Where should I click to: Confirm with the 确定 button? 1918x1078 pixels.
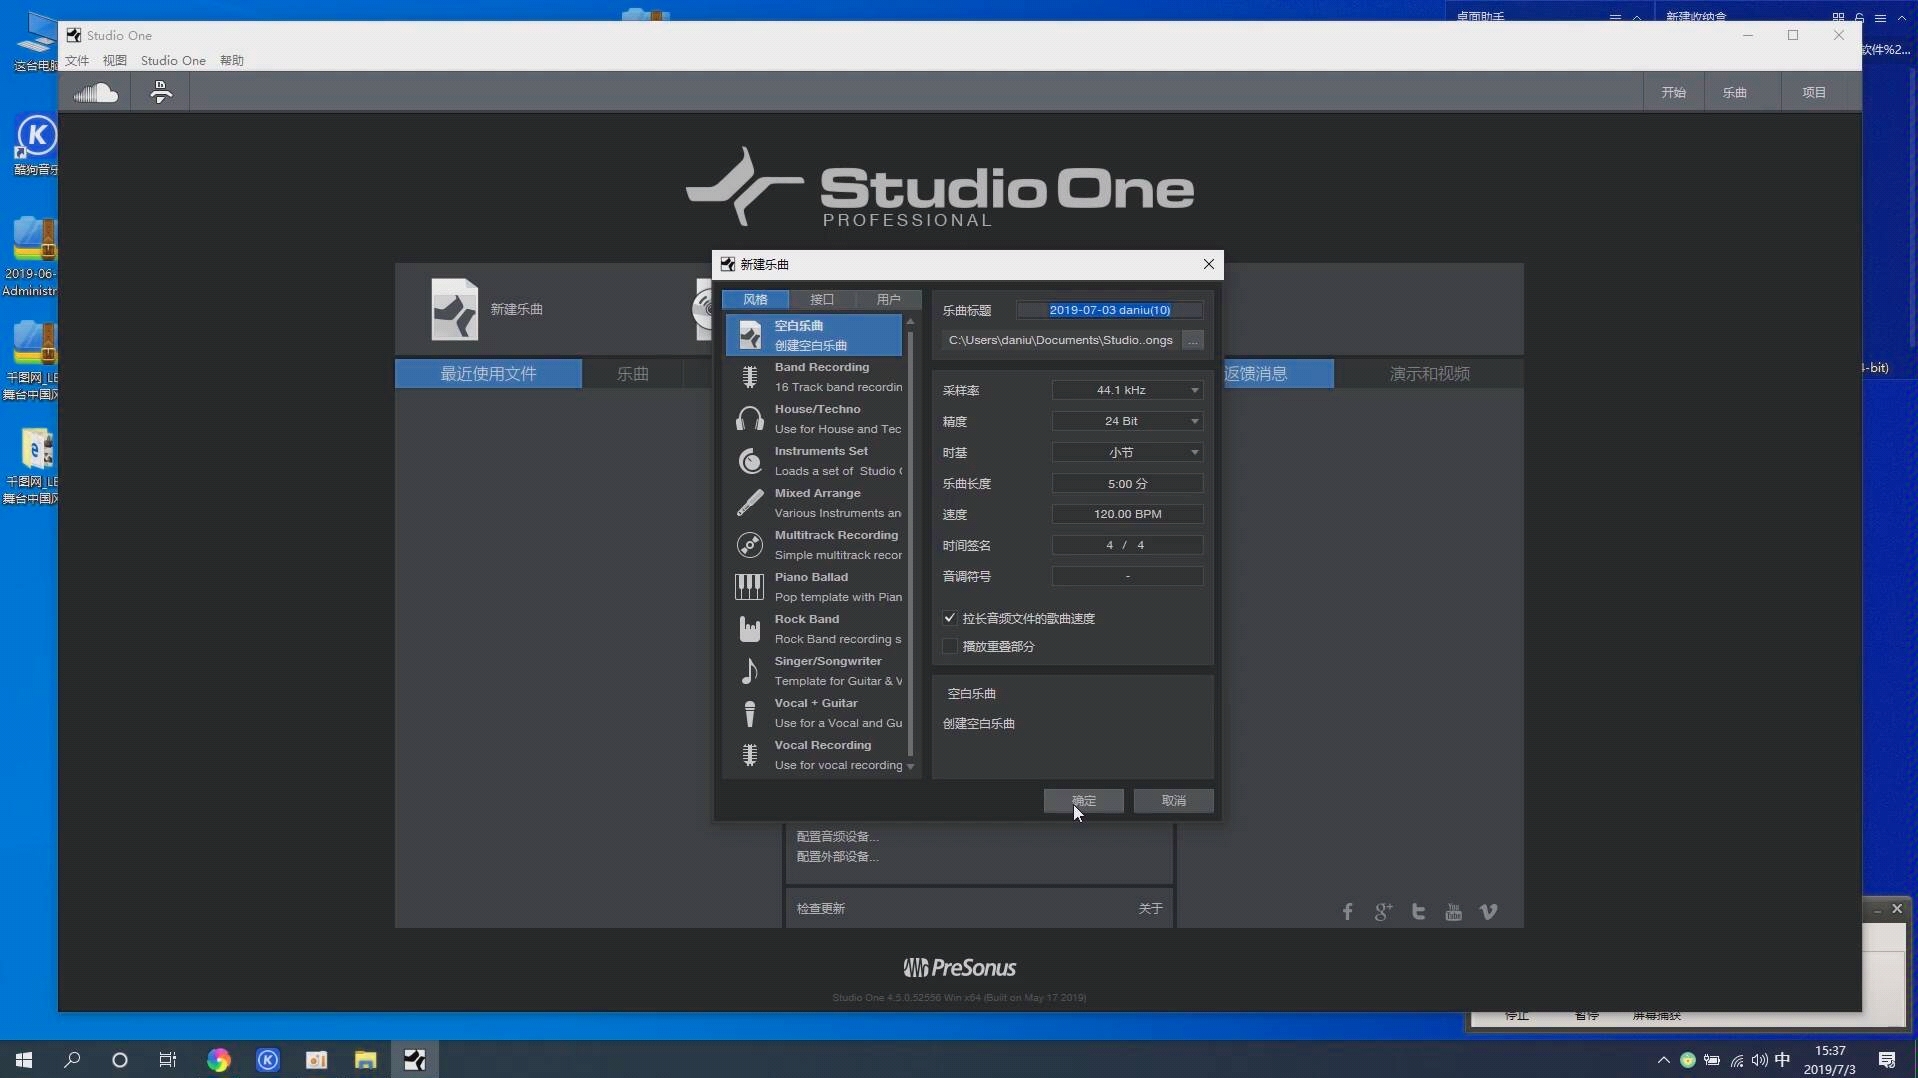[1084, 800]
